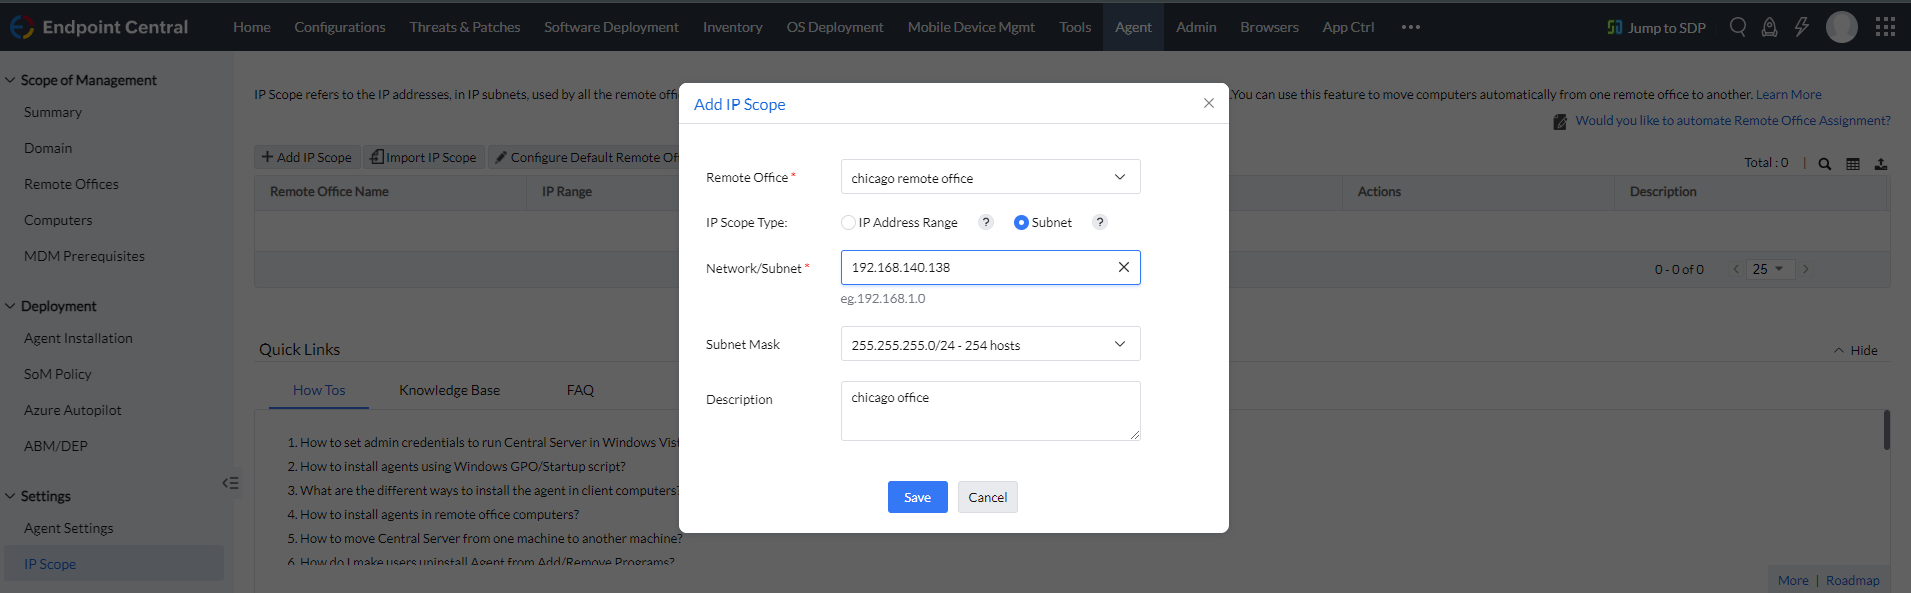This screenshot has height=593, width=1911.
Task: Open the Remote Office dropdown
Action: 990,177
